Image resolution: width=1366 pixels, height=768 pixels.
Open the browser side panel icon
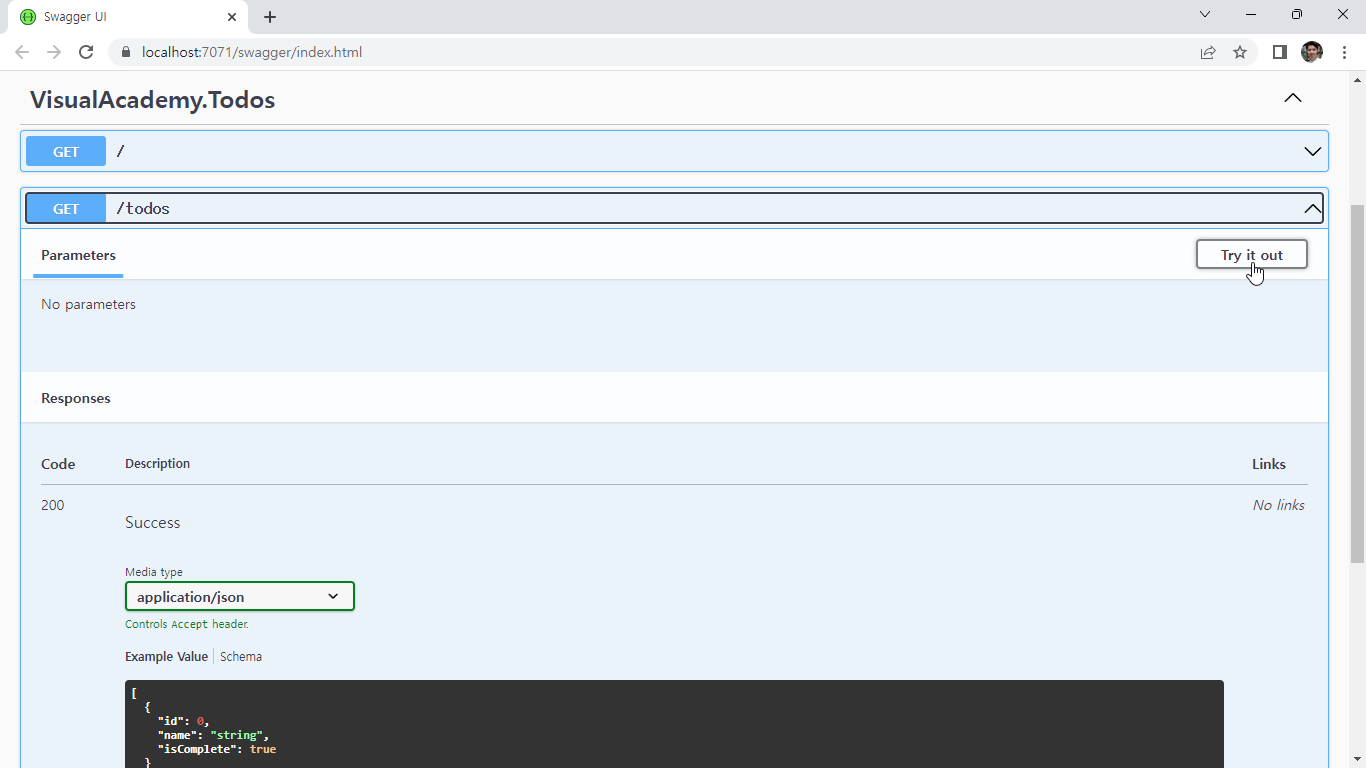tap(1279, 52)
